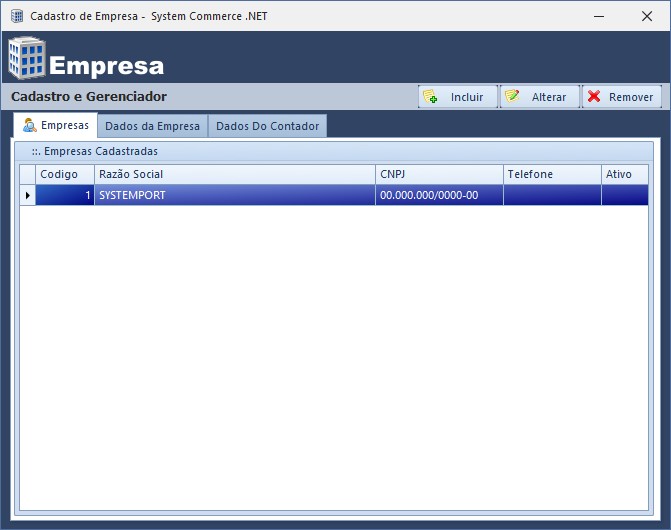This screenshot has width=671, height=530.
Task: Click the red X icon on Remover
Action: click(594, 96)
